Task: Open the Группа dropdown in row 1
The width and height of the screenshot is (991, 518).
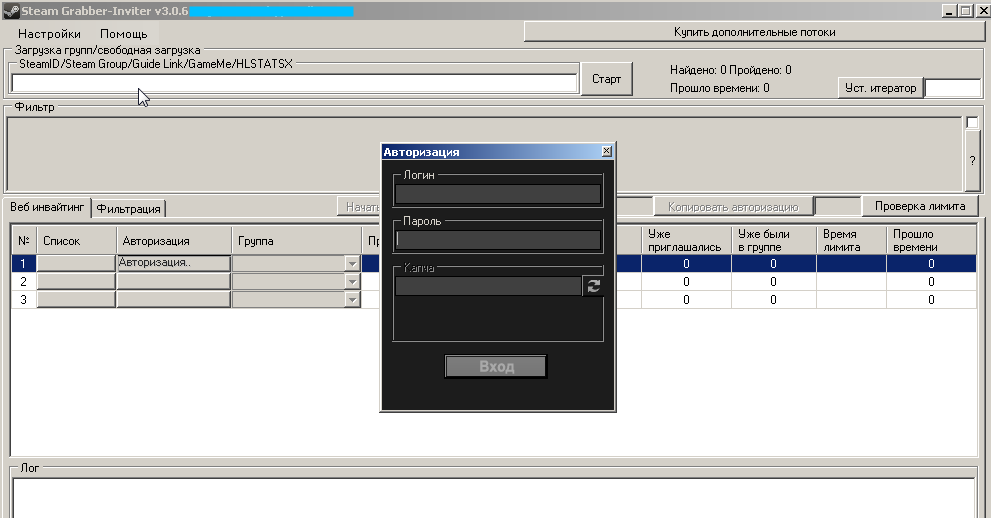Action: pyautogui.click(x=352, y=264)
